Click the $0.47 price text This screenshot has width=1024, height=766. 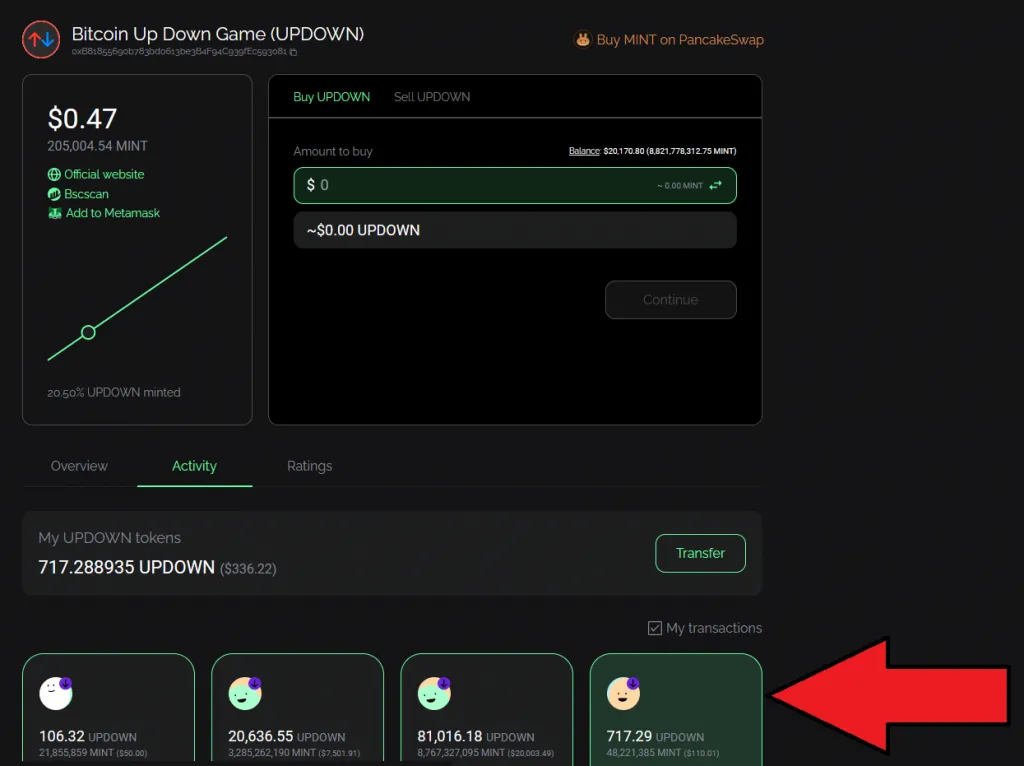(x=82, y=119)
